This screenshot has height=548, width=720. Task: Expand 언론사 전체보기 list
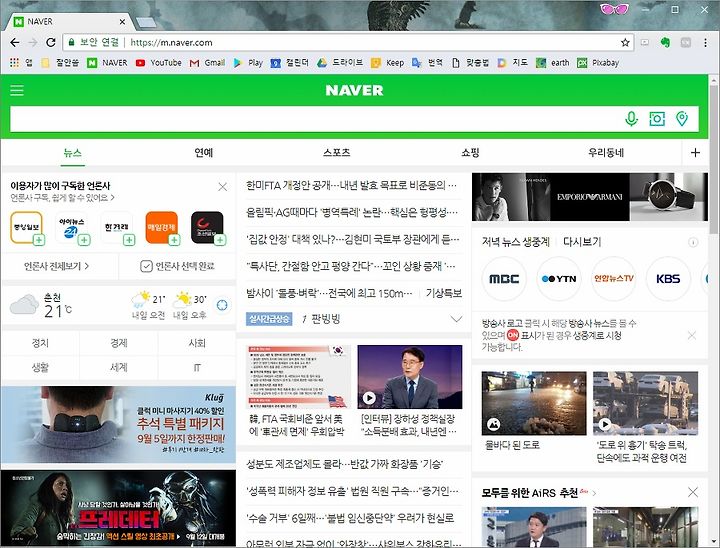[x=56, y=266]
